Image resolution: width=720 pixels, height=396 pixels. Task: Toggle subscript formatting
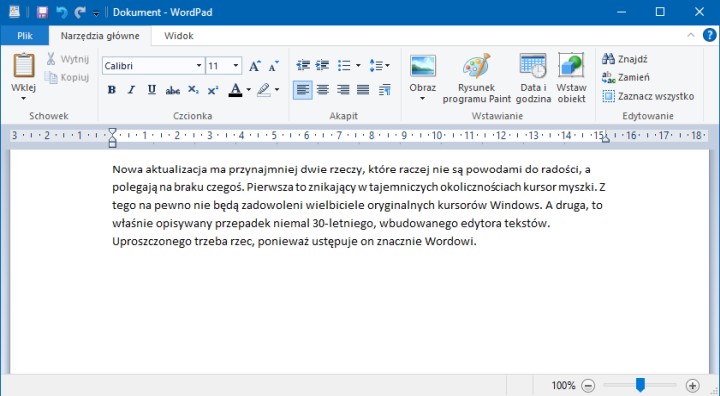(193, 90)
